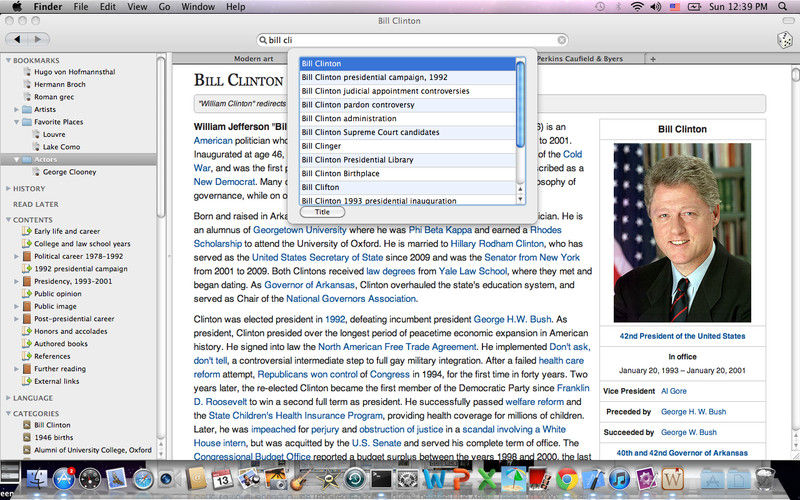
Task: Open Google Chrome from the dock
Action: point(566,480)
